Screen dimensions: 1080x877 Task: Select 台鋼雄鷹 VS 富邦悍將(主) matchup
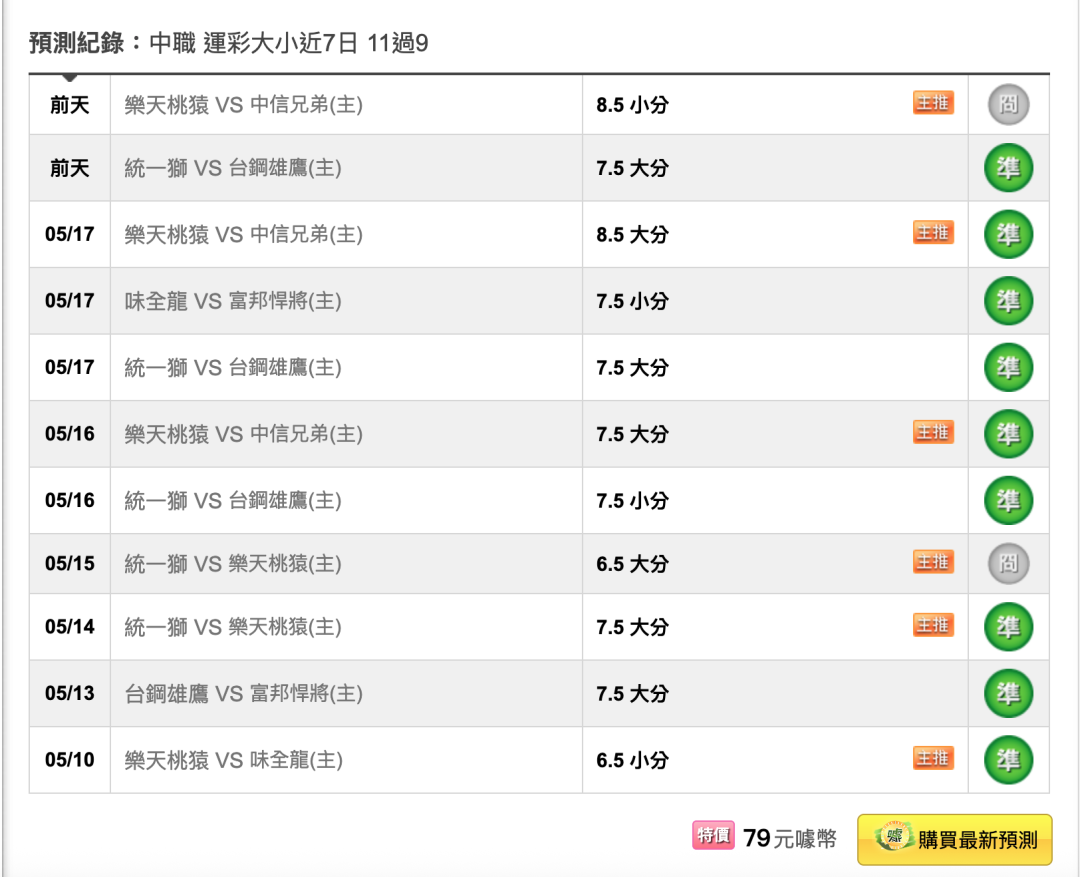point(244,693)
